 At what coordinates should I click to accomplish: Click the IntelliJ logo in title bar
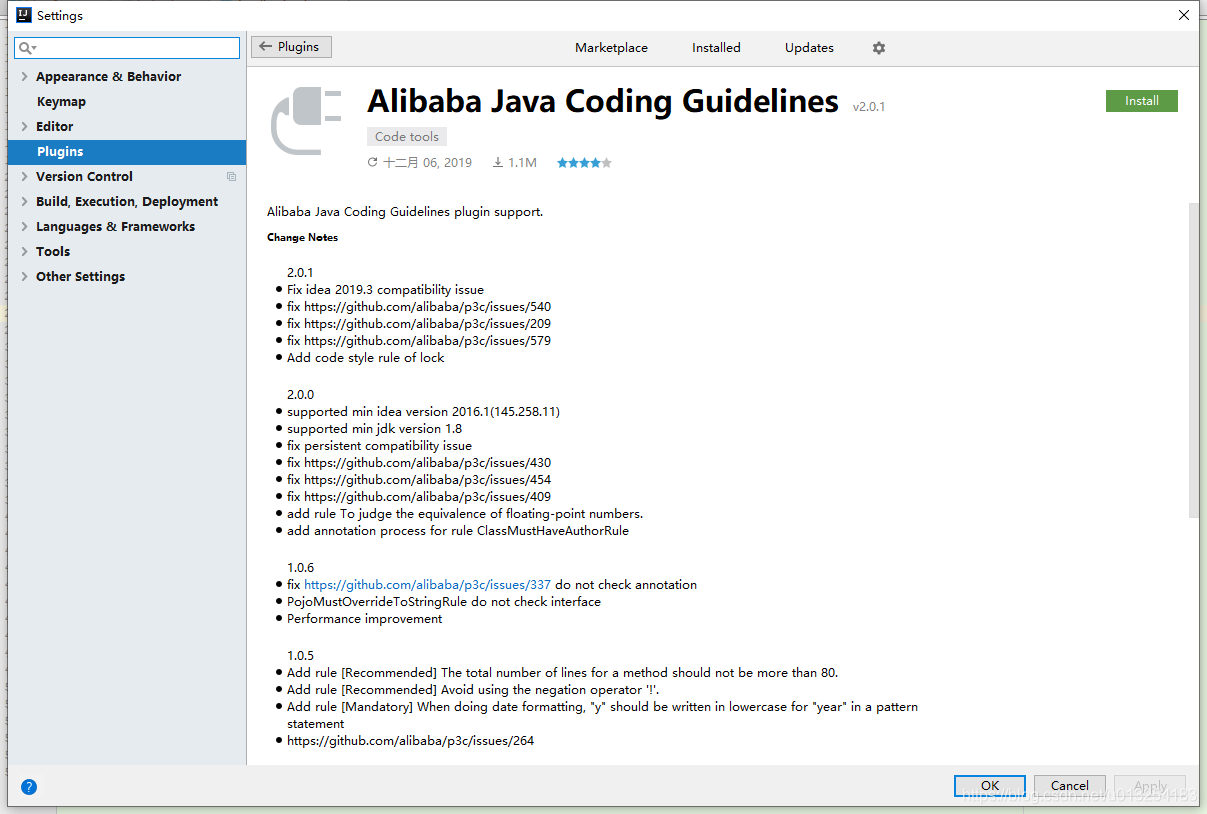click(x=23, y=15)
